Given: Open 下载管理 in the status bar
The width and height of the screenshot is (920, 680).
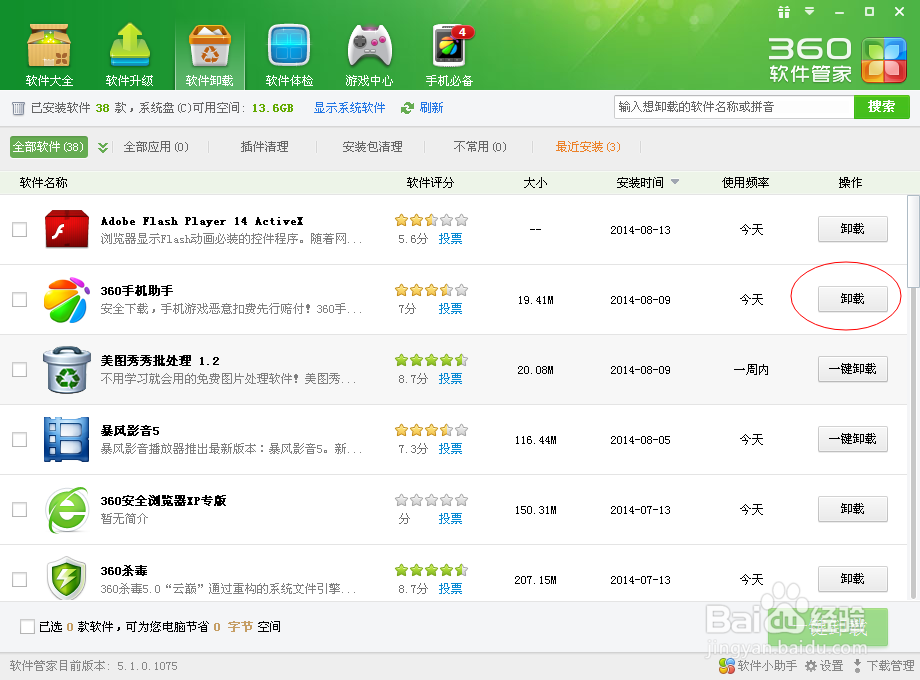Looking at the screenshot, I should 884,666.
